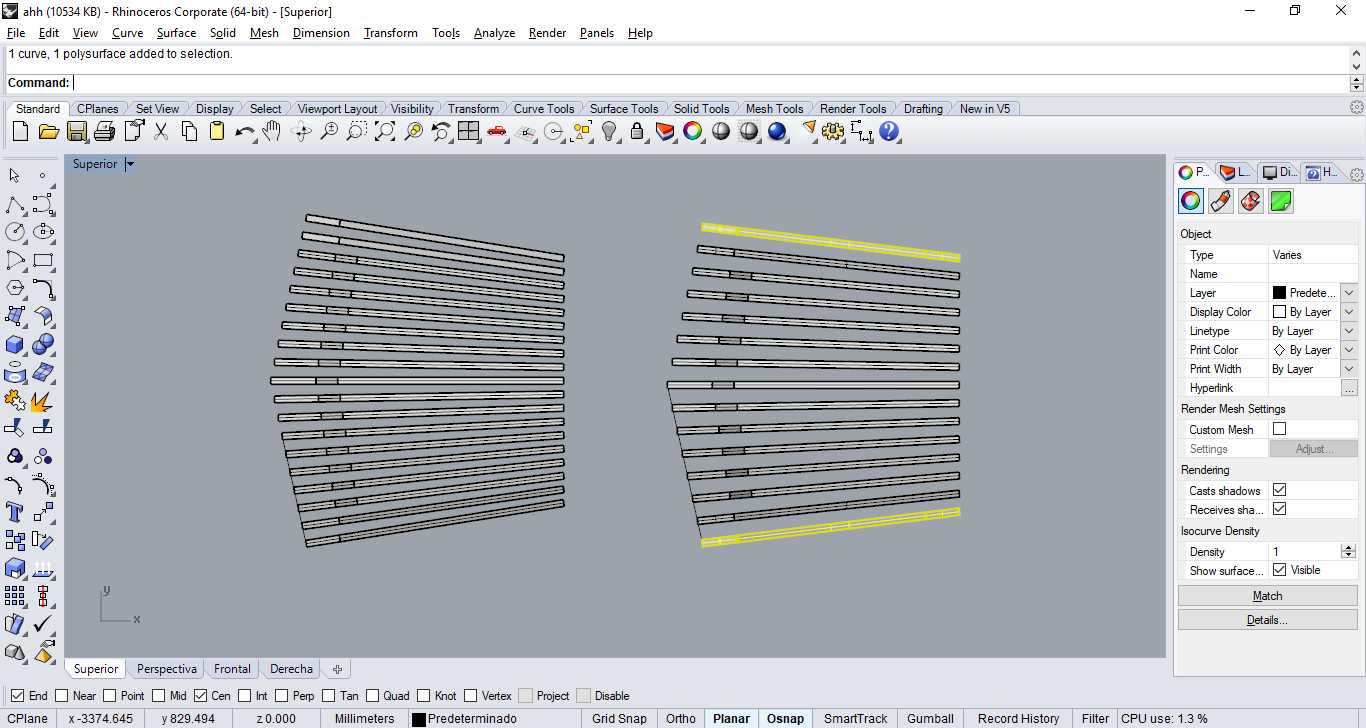Screen dimensions: 1366x728
Task: Click the Print icon in toolbar
Action: pos(104,131)
